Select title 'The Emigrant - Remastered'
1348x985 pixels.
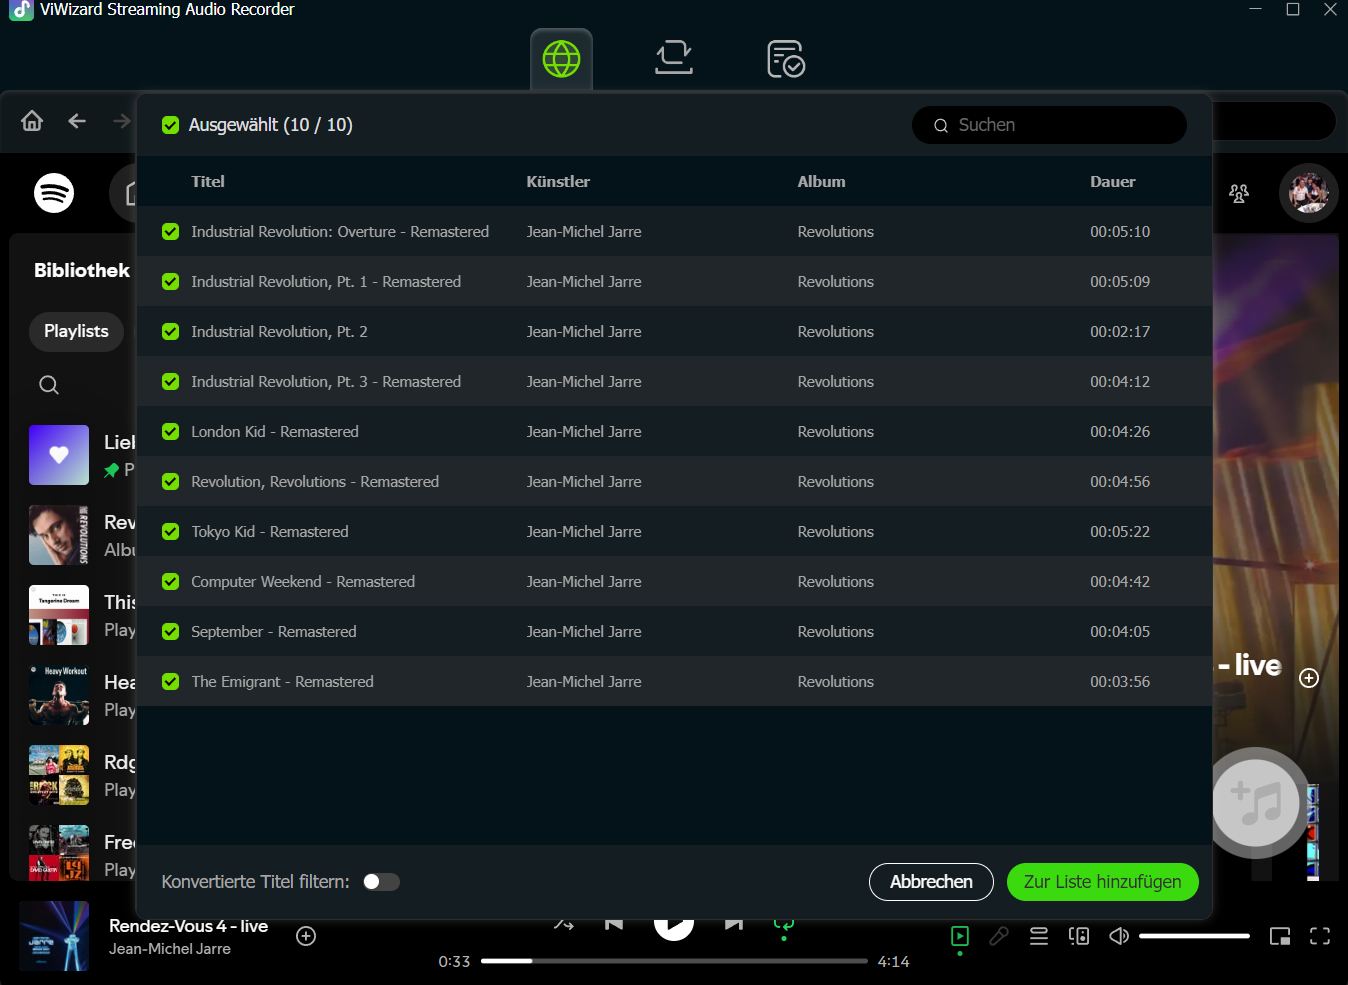coord(282,682)
